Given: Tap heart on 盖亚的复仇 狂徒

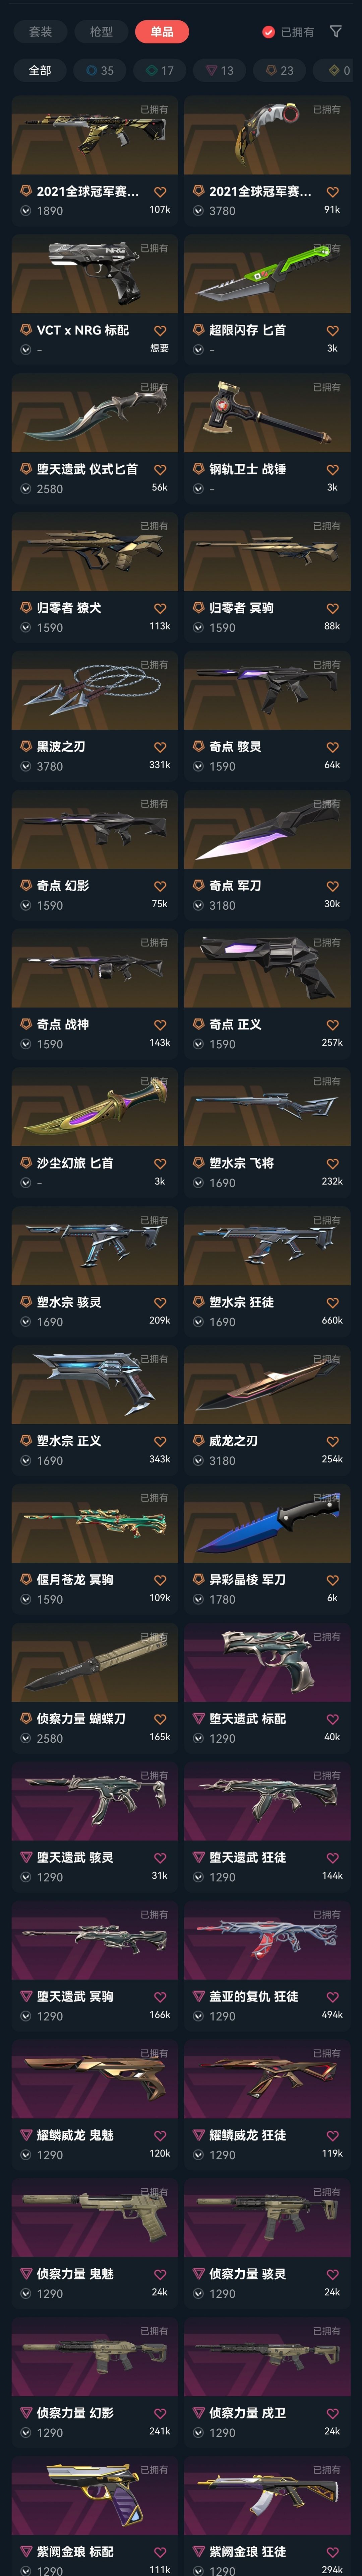Looking at the screenshot, I should click(333, 1996).
